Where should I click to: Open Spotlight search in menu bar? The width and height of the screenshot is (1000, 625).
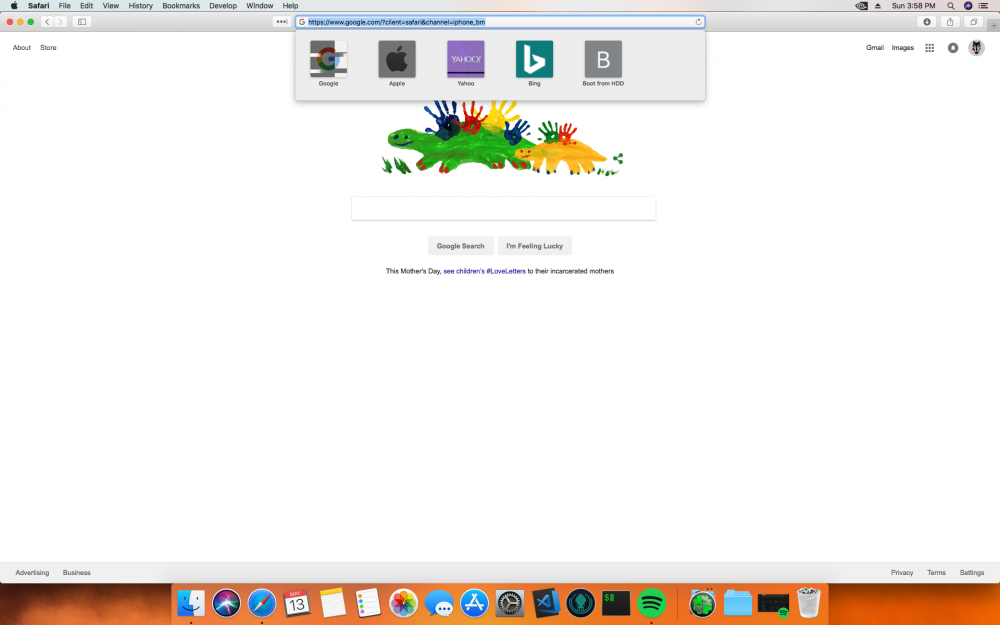click(x=951, y=6)
